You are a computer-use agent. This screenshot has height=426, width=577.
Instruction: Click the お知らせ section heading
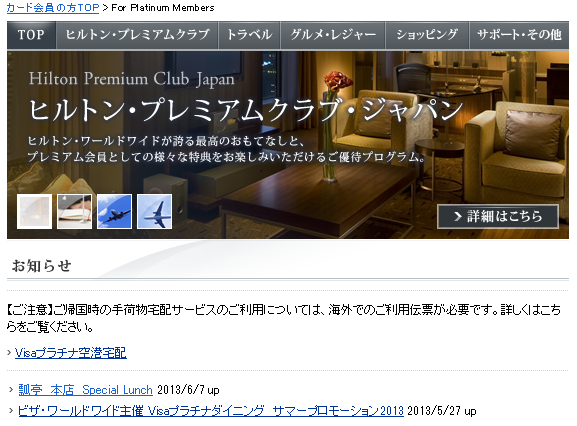coord(42,266)
